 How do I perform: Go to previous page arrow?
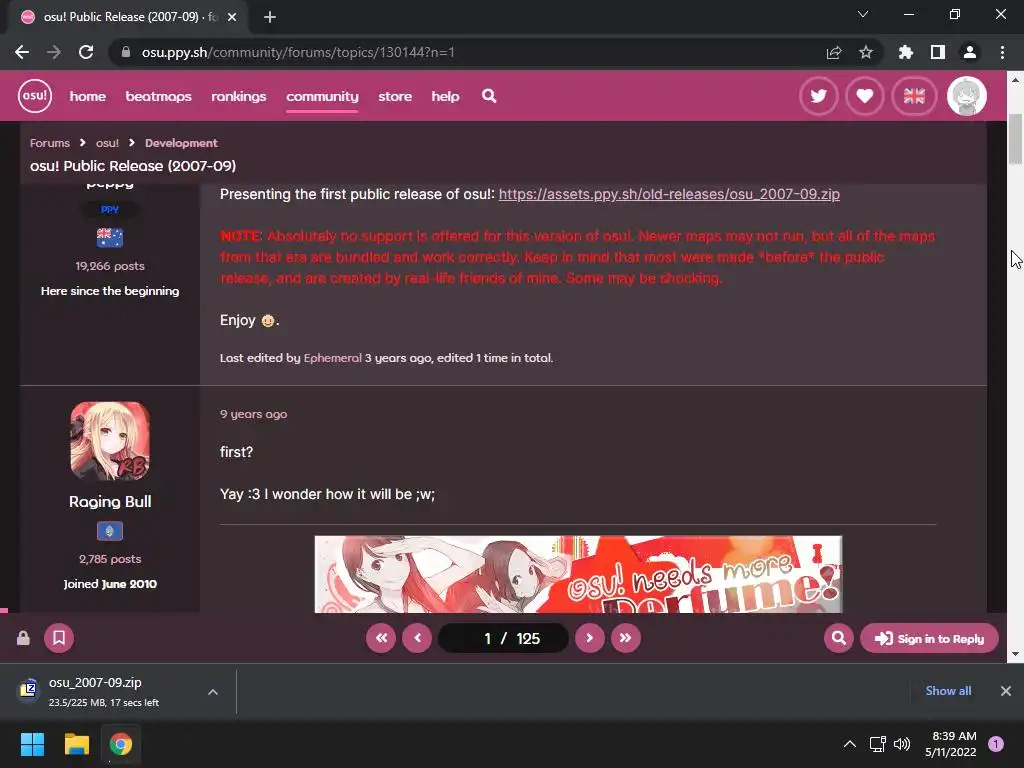(417, 638)
